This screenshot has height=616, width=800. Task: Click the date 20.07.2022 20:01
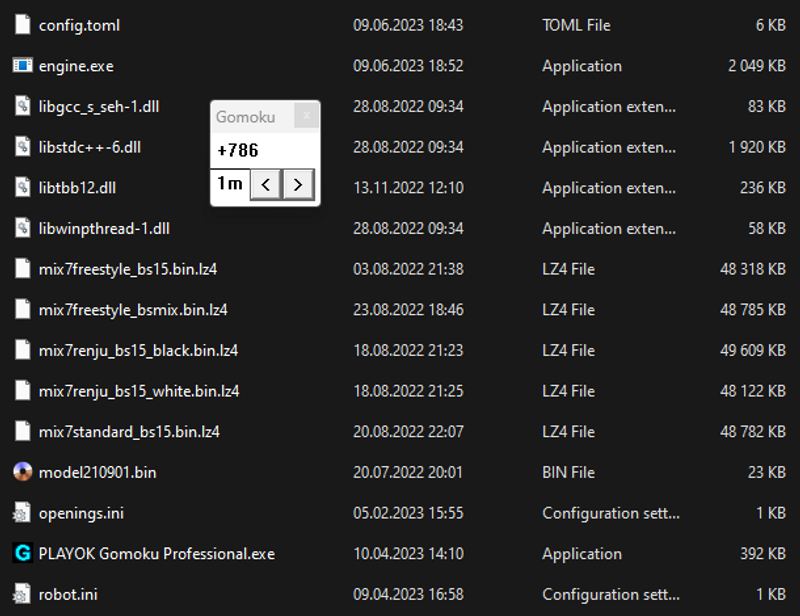tap(408, 472)
